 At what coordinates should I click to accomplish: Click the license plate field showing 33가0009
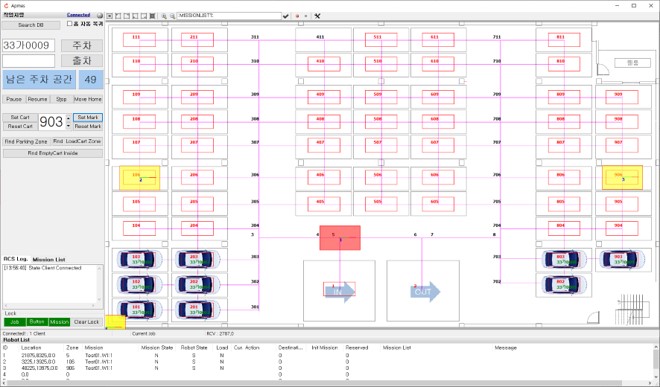coord(29,45)
